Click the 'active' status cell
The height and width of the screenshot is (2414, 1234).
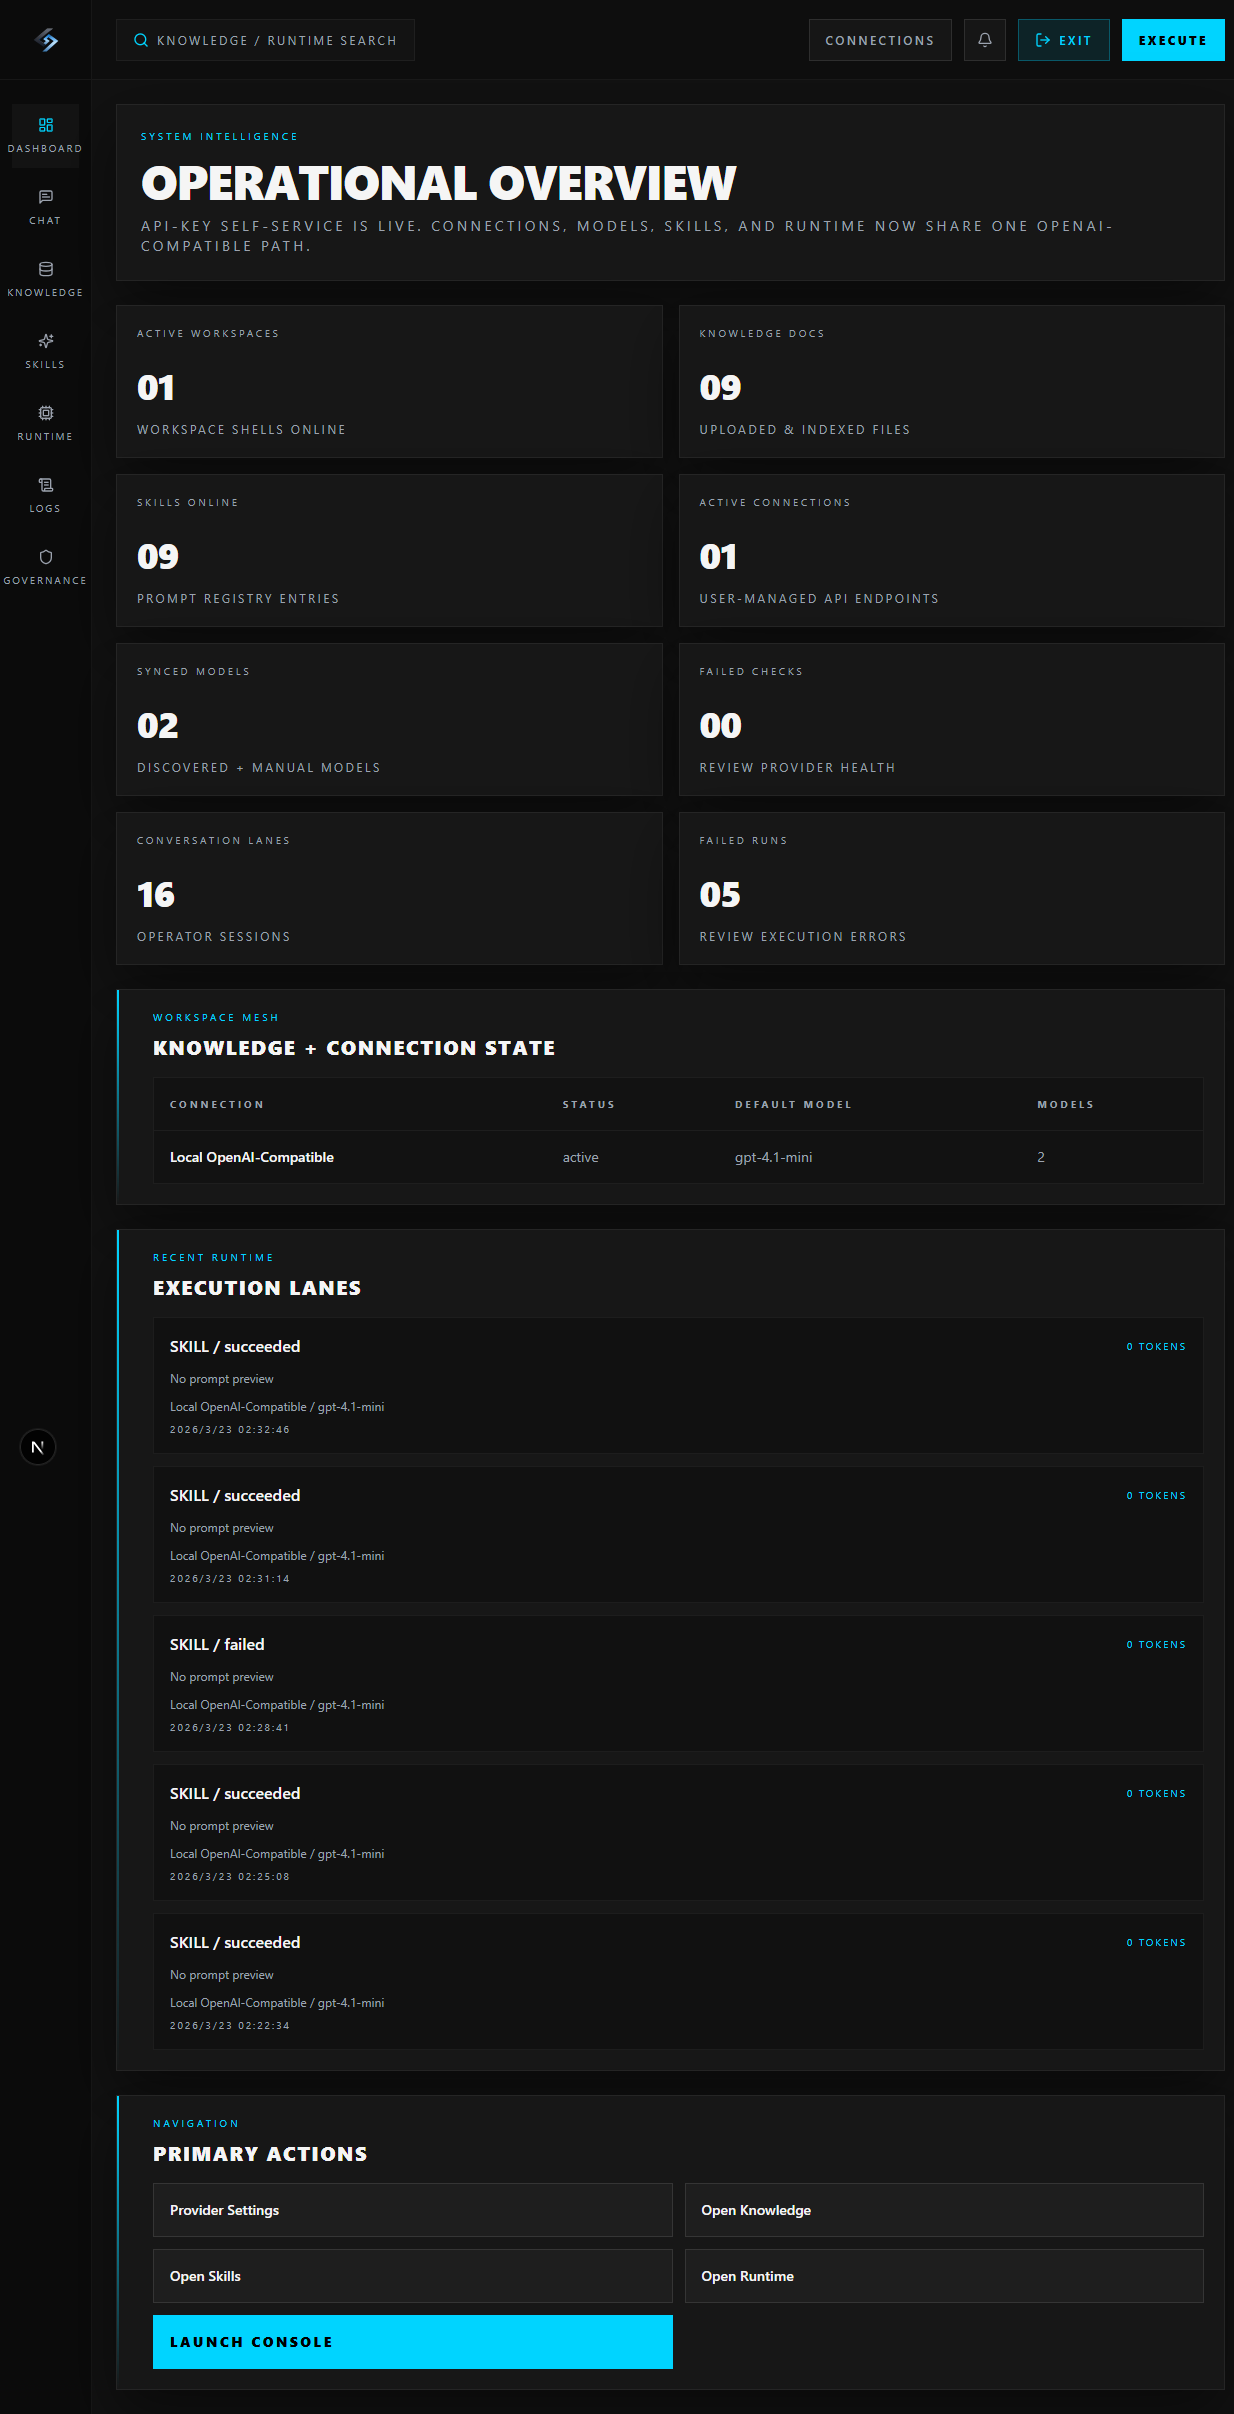tap(580, 1157)
